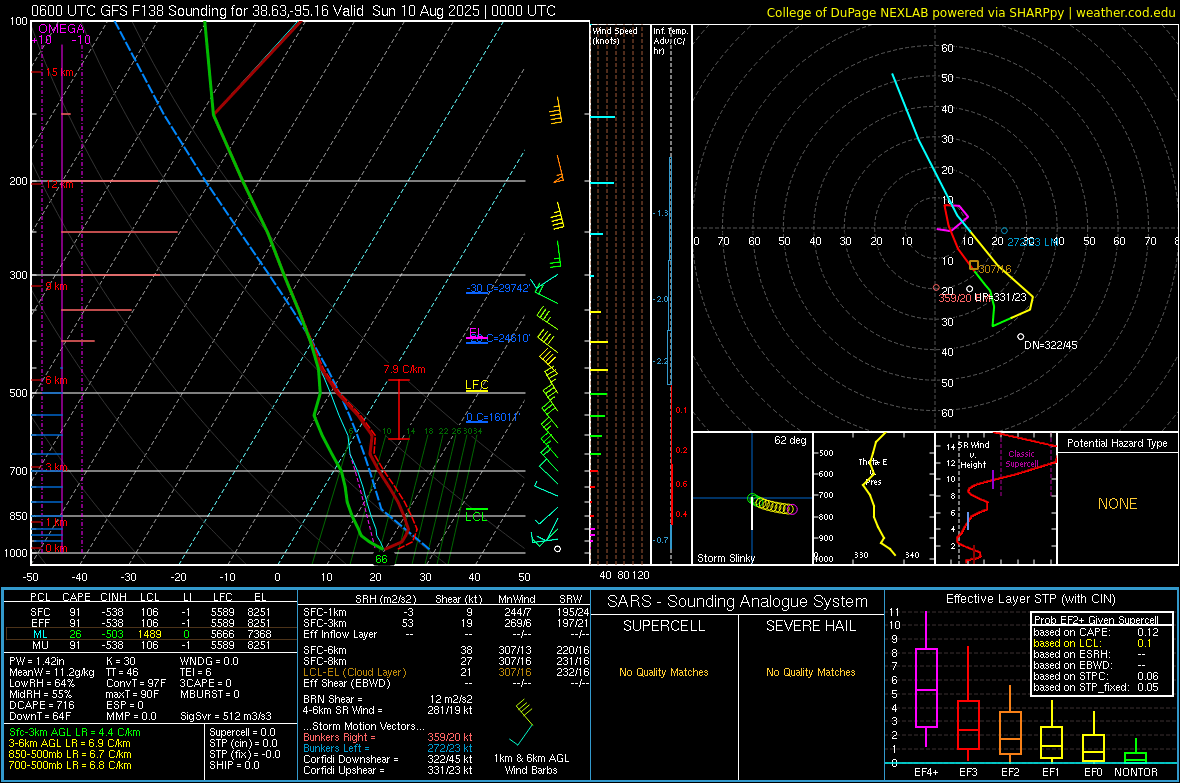
Task: Click the SHIP = 0.0 value
Action: [234, 765]
